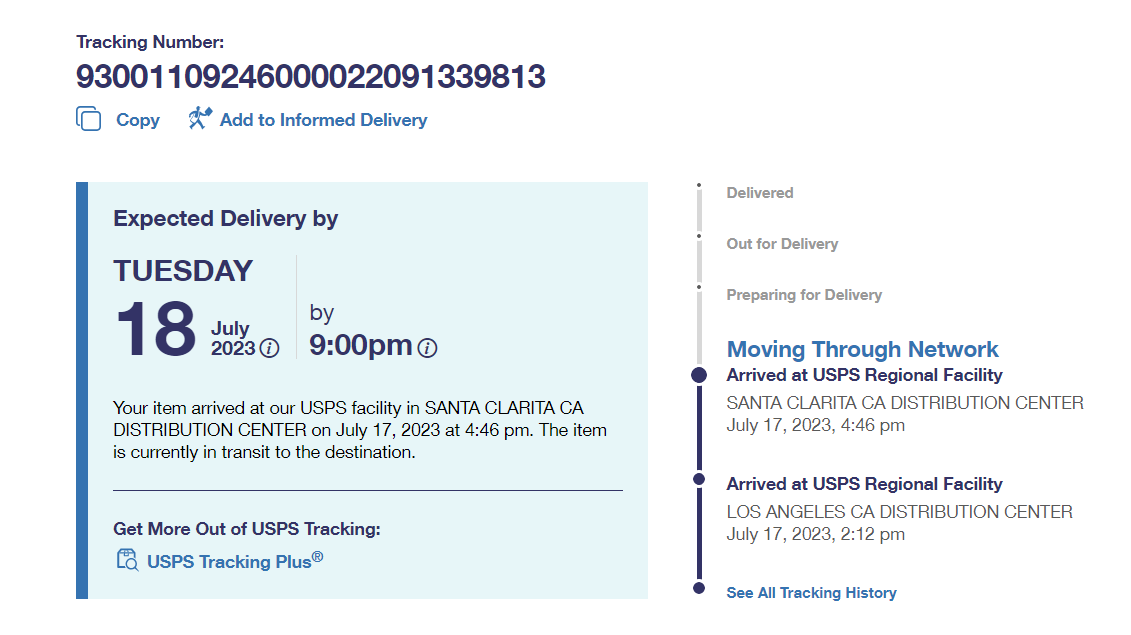1131x635 pixels.
Task: Click the Los Angeles arrival timeline dot
Action: [x=699, y=480]
